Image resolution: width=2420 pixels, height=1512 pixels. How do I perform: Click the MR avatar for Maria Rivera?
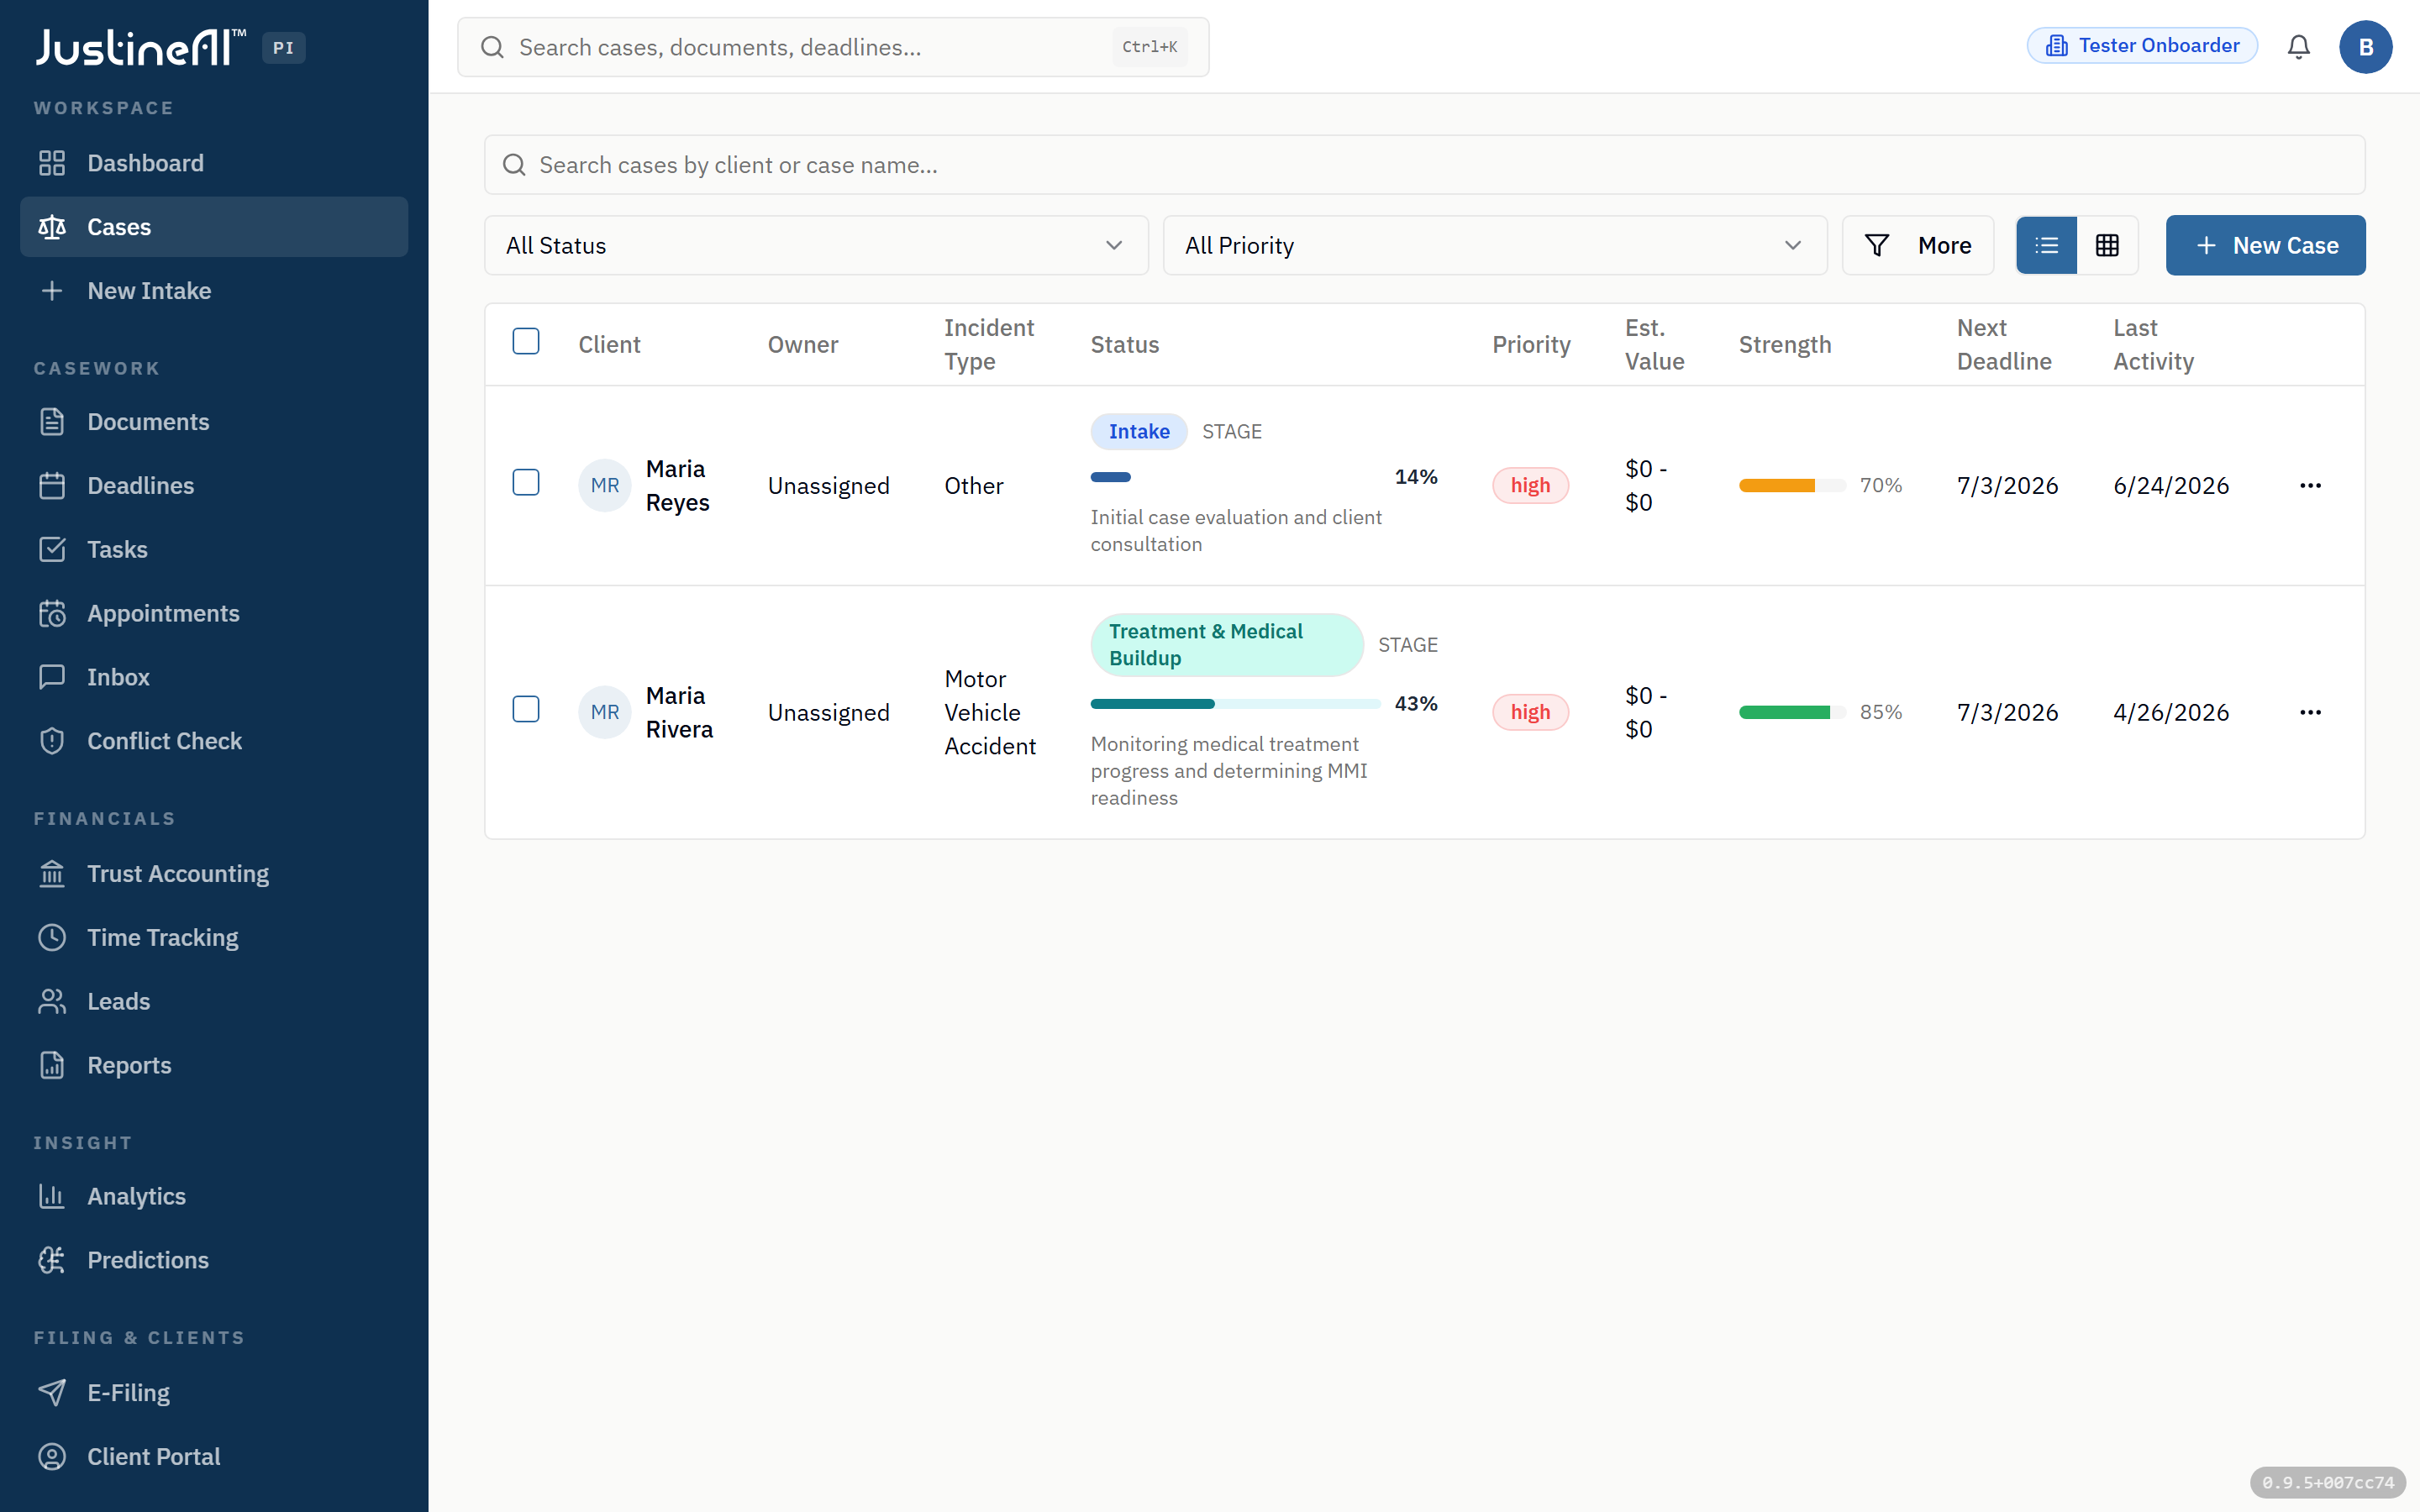coord(604,712)
